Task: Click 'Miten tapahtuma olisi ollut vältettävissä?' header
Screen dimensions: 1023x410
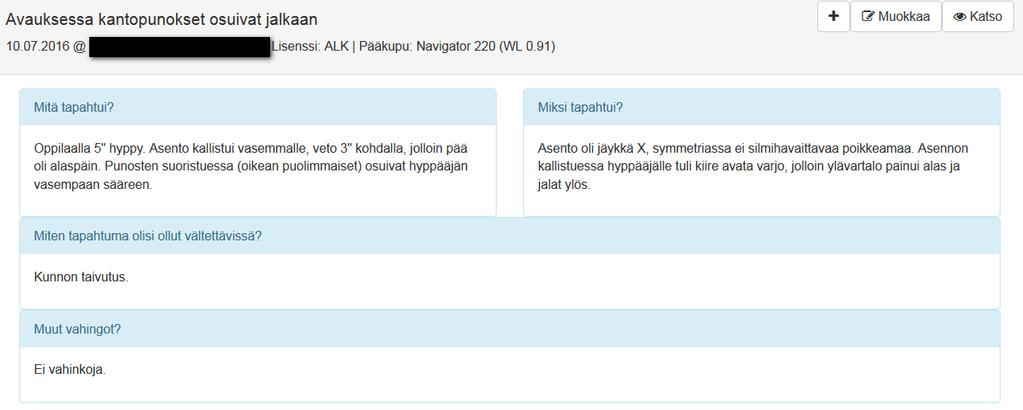Action: [510, 236]
